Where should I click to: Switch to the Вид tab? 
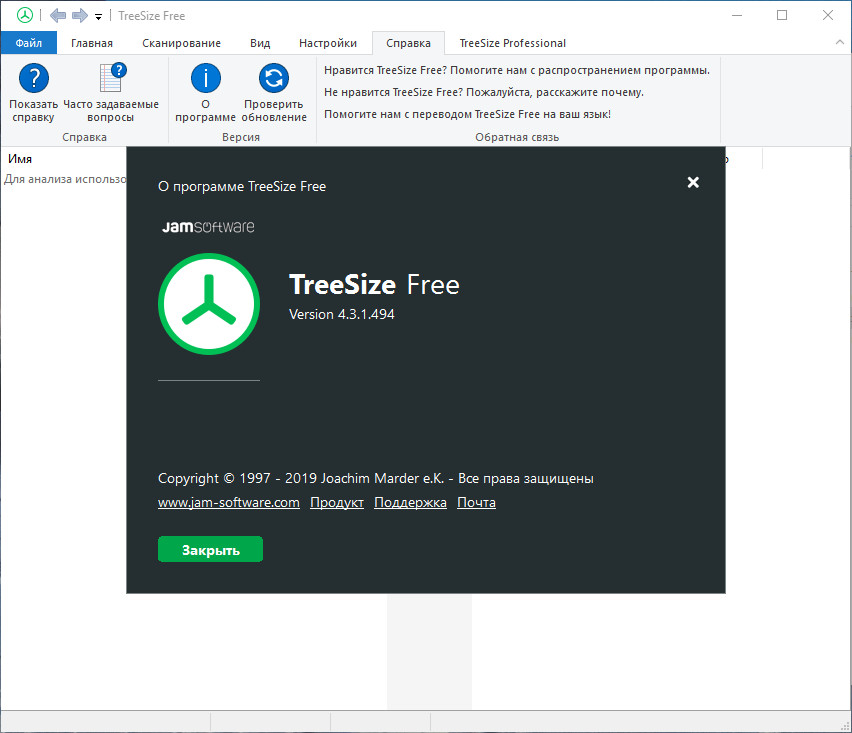coord(260,43)
